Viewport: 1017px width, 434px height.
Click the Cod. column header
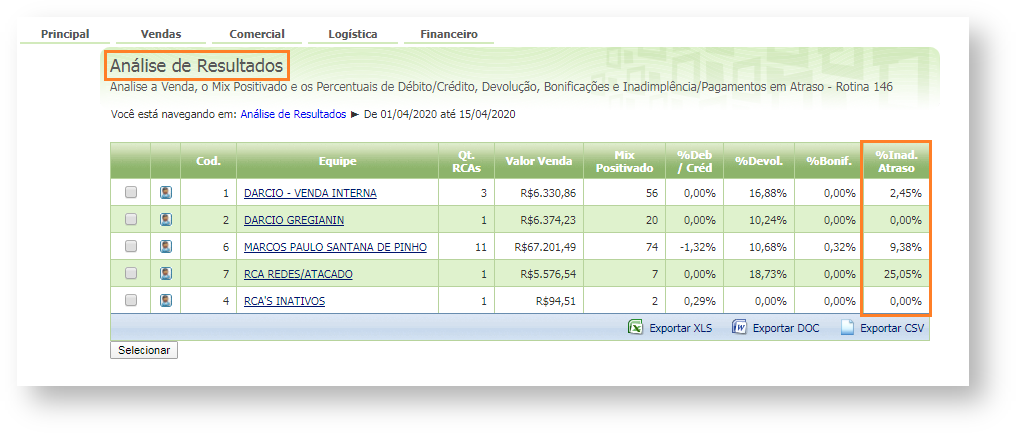click(x=208, y=161)
